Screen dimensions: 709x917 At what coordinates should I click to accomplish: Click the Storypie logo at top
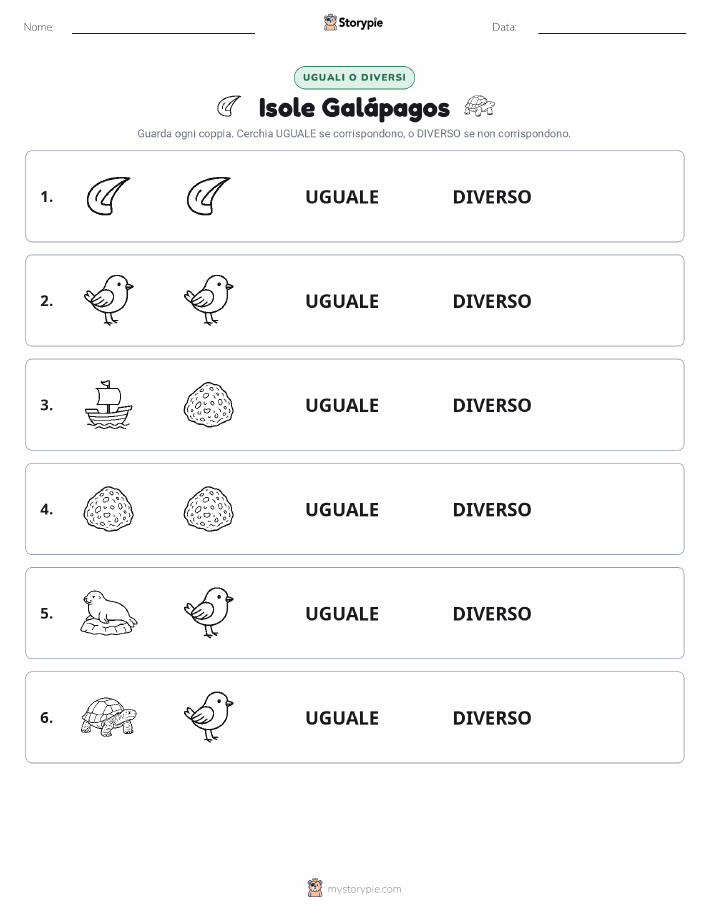point(353,23)
